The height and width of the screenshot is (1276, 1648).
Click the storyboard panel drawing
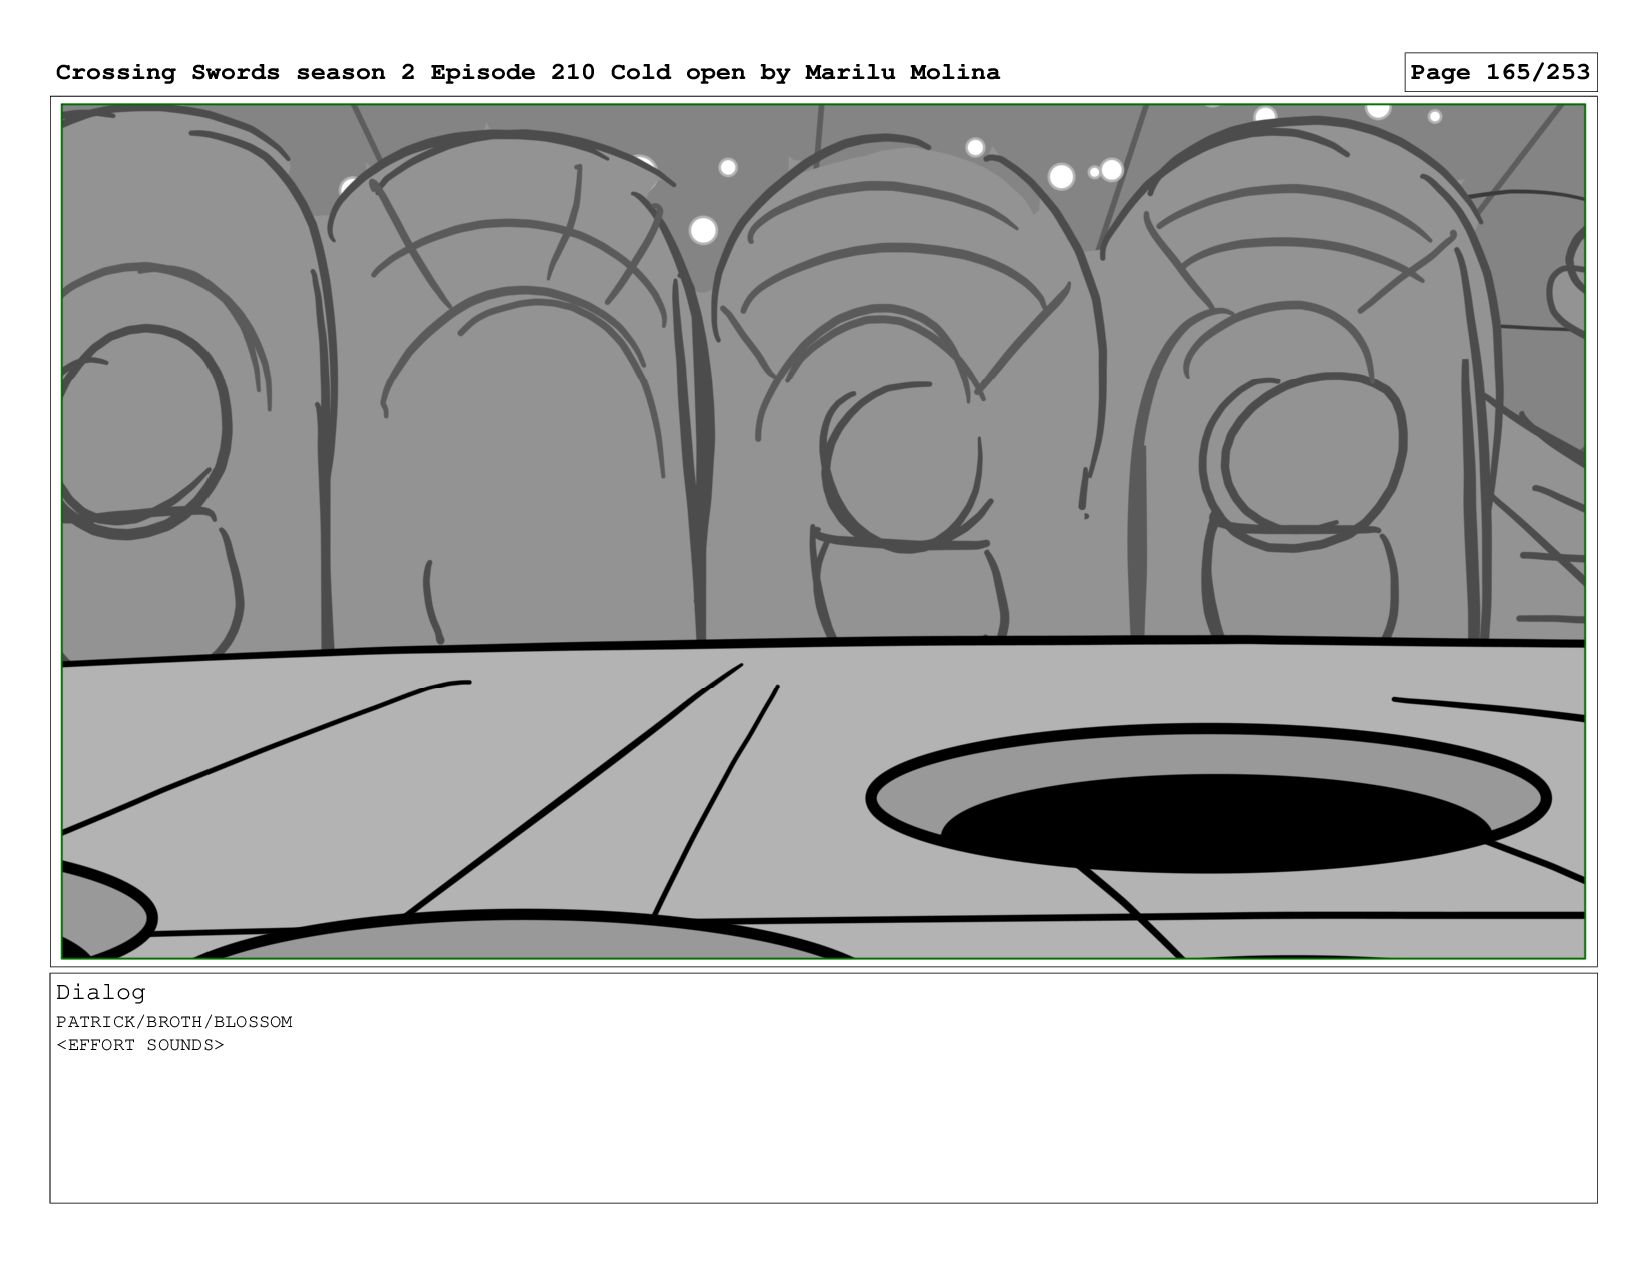coord(823,531)
